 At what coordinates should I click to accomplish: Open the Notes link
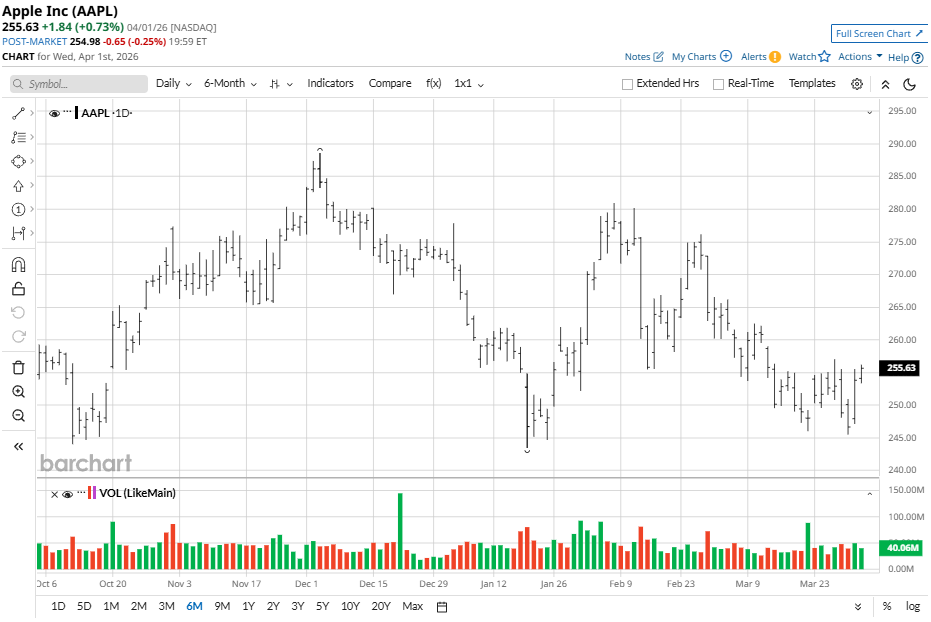[637, 56]
